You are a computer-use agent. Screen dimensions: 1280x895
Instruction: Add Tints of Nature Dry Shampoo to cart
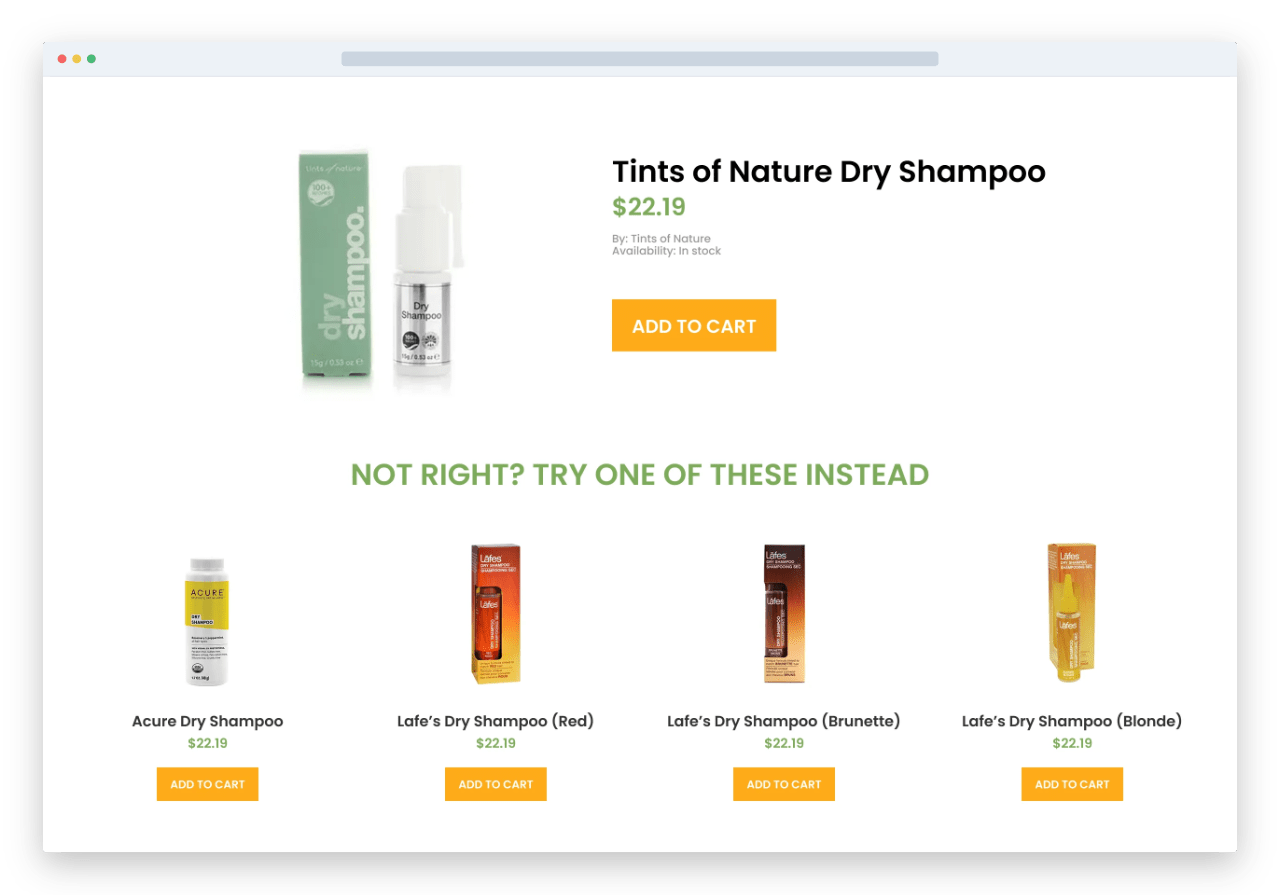click(x=694, y=325)
